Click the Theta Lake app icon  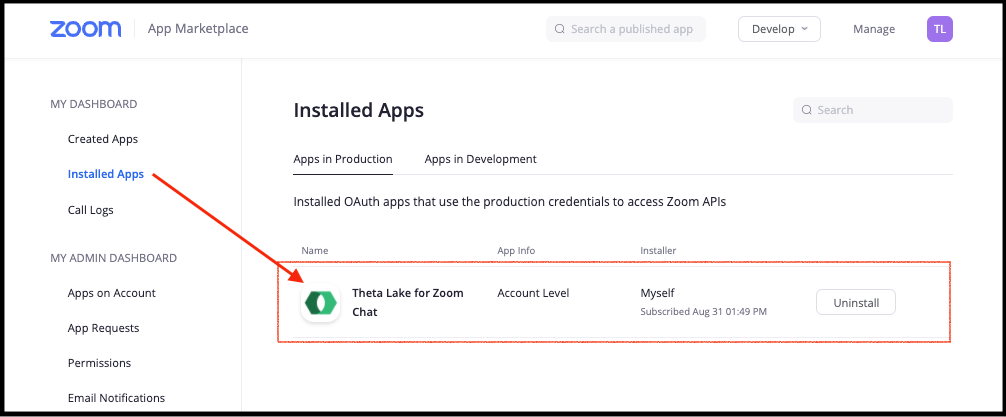320,303
